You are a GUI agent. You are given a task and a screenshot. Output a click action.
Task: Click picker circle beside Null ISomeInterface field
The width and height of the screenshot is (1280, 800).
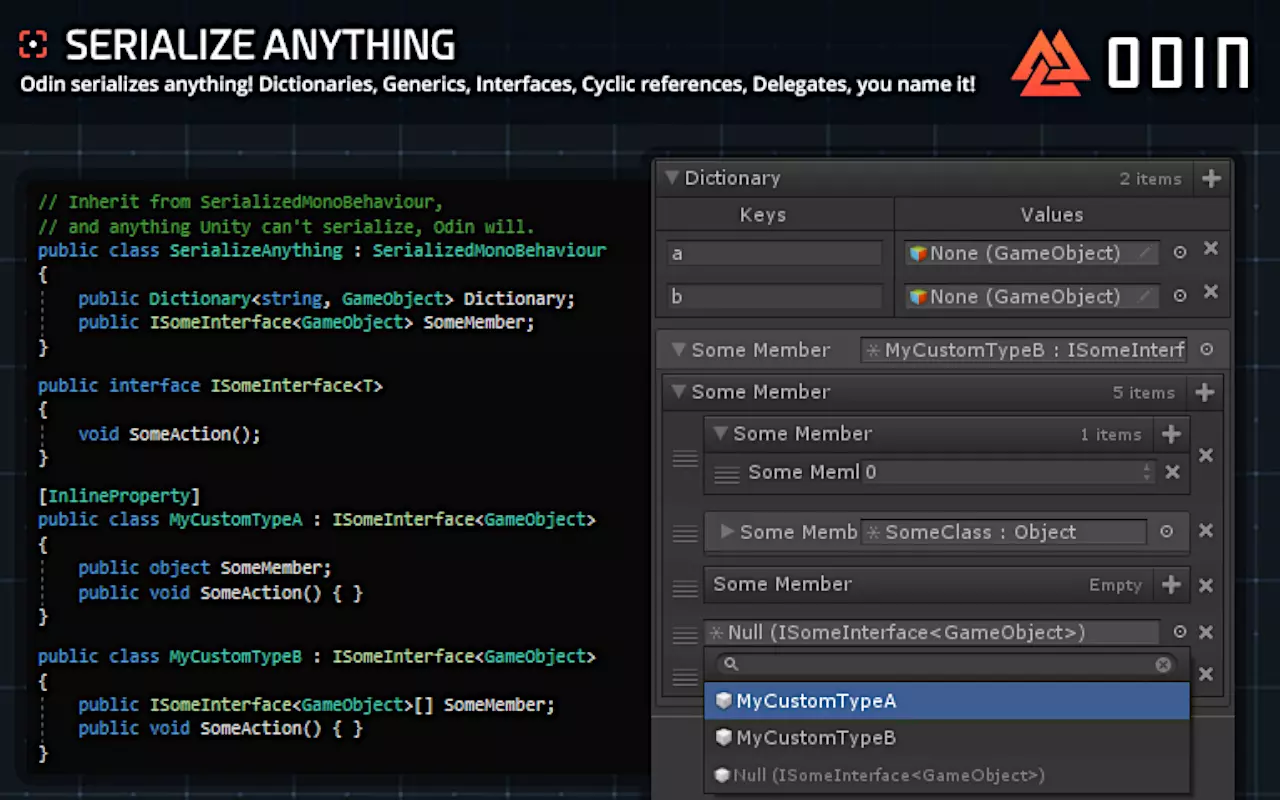(x=1180, y=632)
